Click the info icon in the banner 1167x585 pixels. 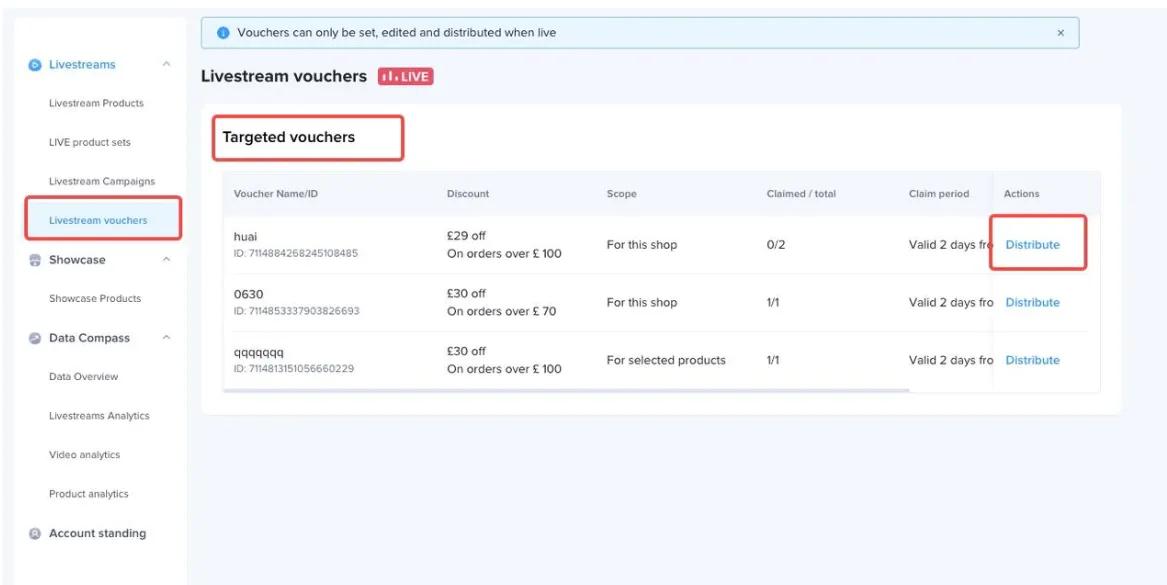tap(223, 33)
